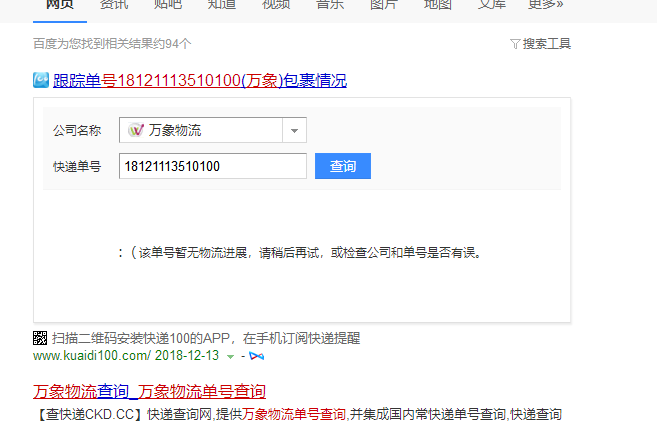Switch to the 网页 tab
The height and width of the screenshot is (426, 657).
click(60, 5)
